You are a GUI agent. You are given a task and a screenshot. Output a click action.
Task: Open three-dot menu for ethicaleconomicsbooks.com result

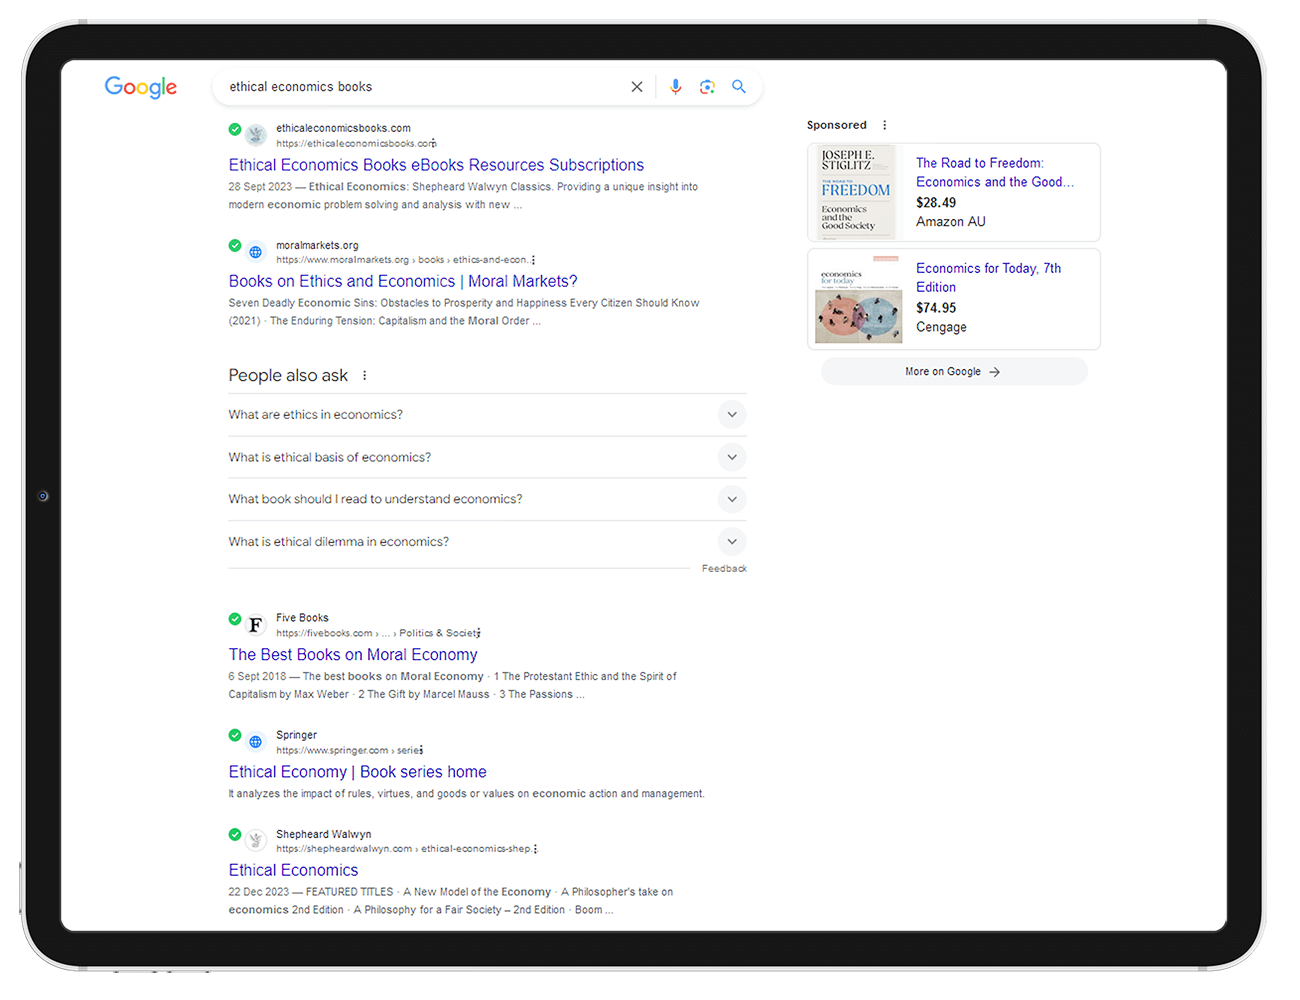click(434, 143)
